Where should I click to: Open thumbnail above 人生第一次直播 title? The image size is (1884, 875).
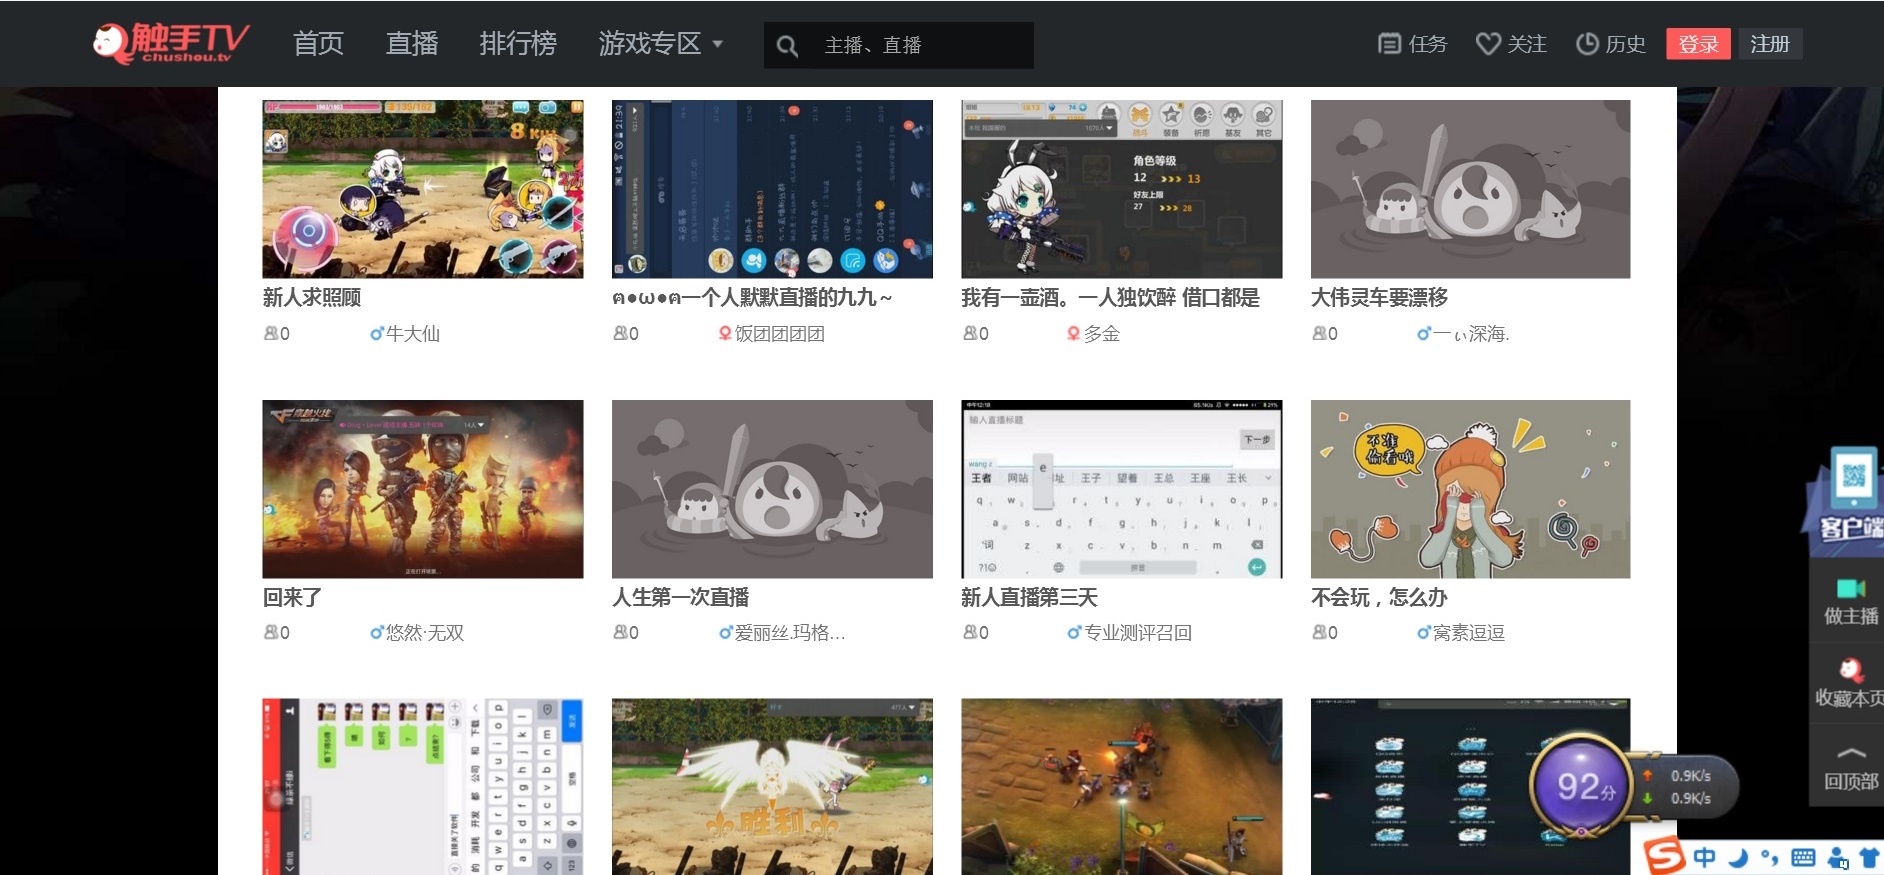pyautogui.click(x=772, y=489)
